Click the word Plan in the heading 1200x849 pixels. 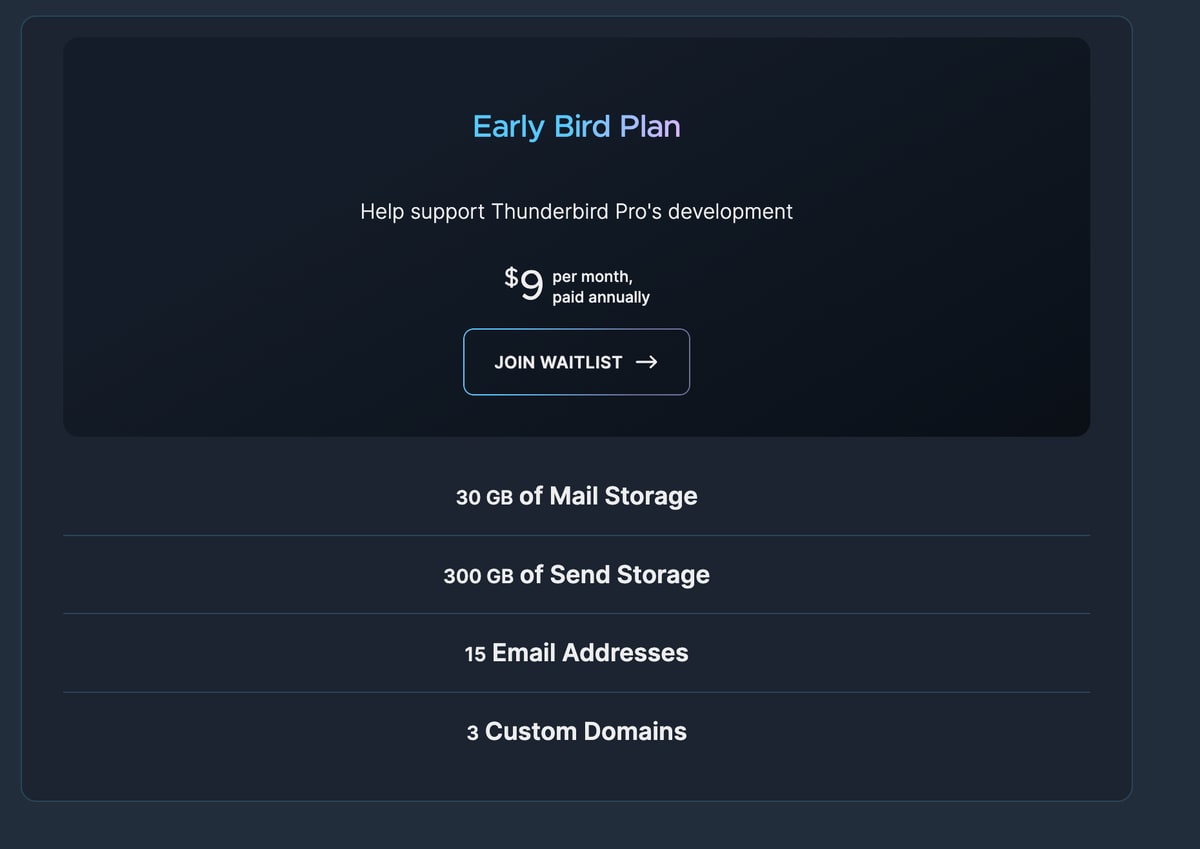tap(650, 127)
